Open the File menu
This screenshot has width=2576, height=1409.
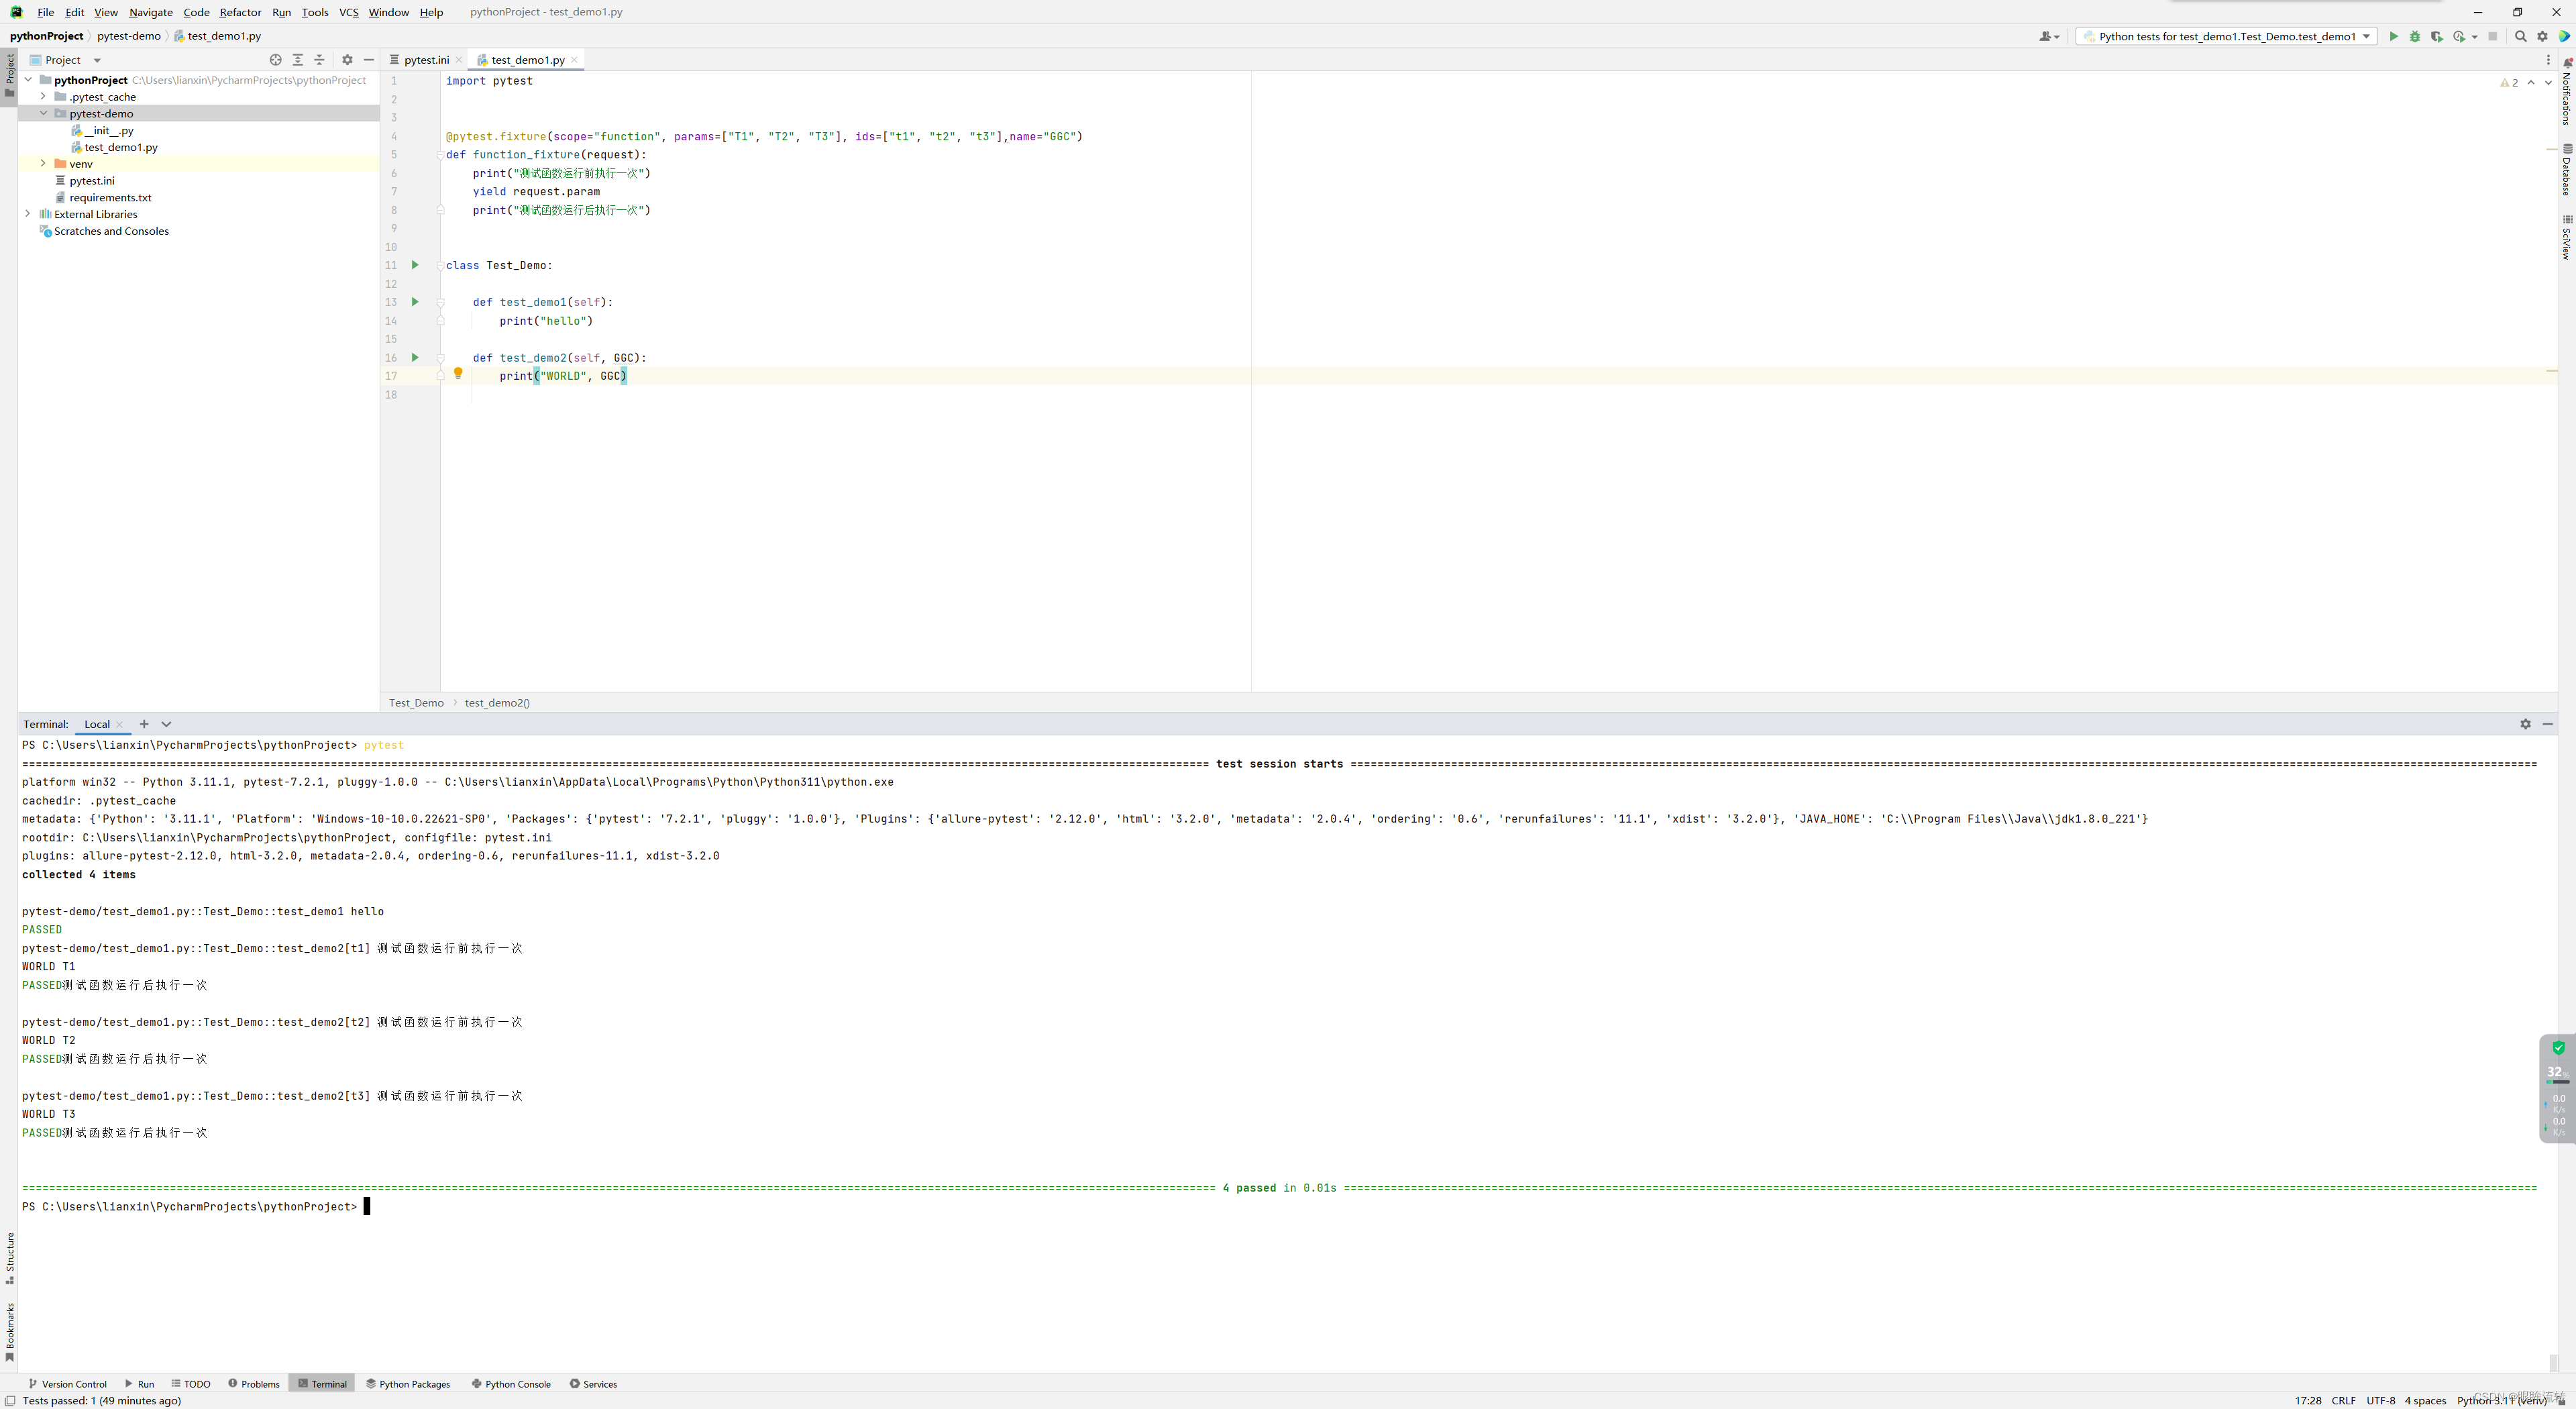(x=45, y=12)
